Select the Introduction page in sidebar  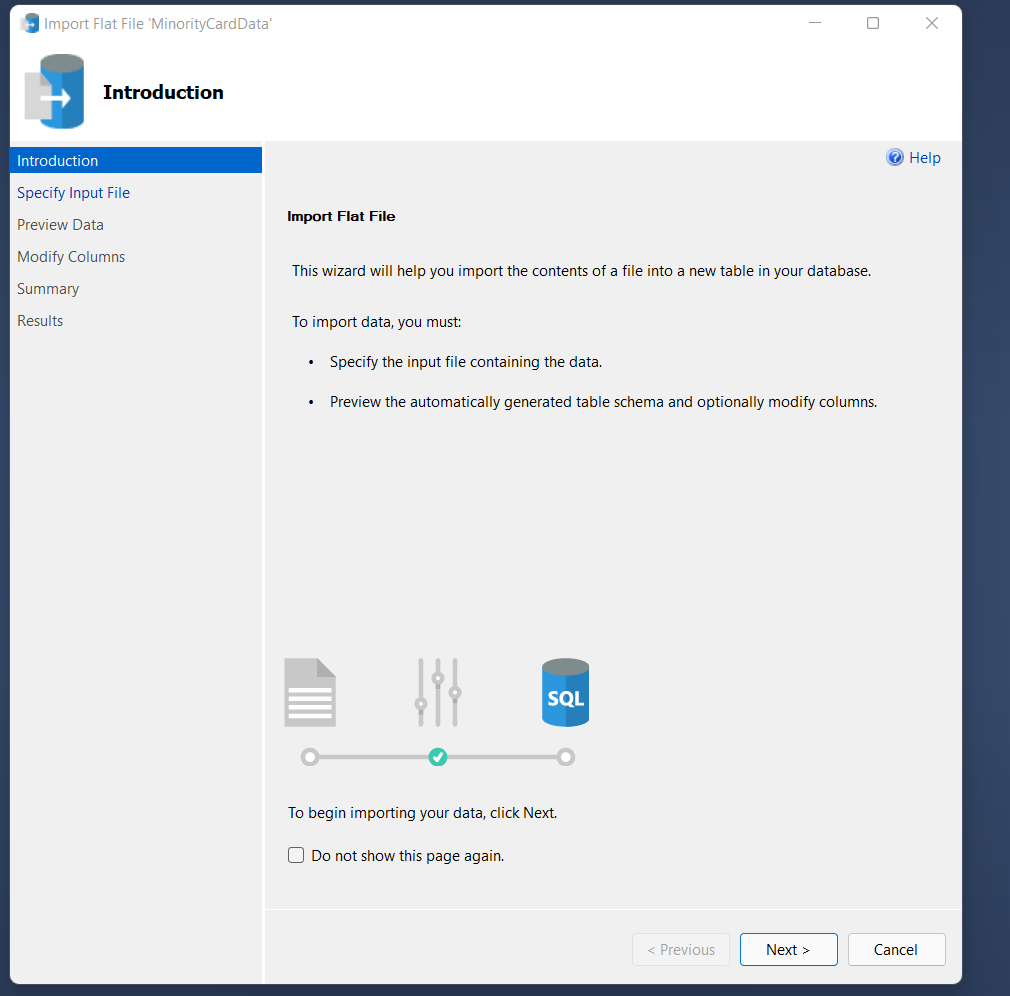click(58, 161)
